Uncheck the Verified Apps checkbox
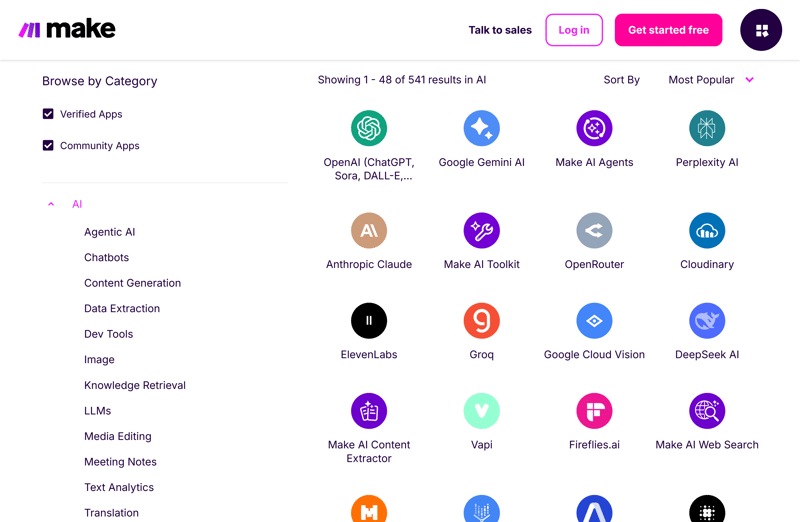The image size is (800, 522). [48, 114]
